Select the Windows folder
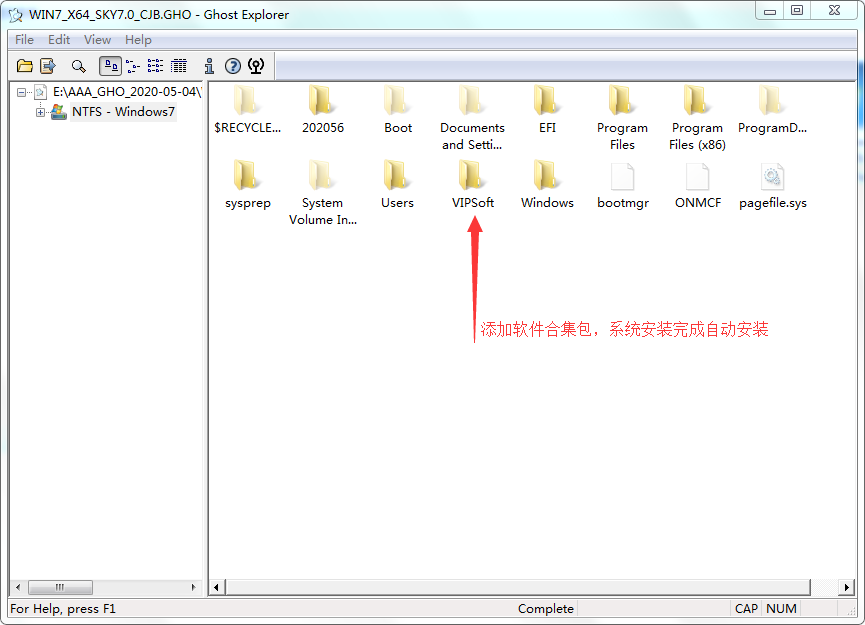This screenshot has height=625, width=865. 547,186
